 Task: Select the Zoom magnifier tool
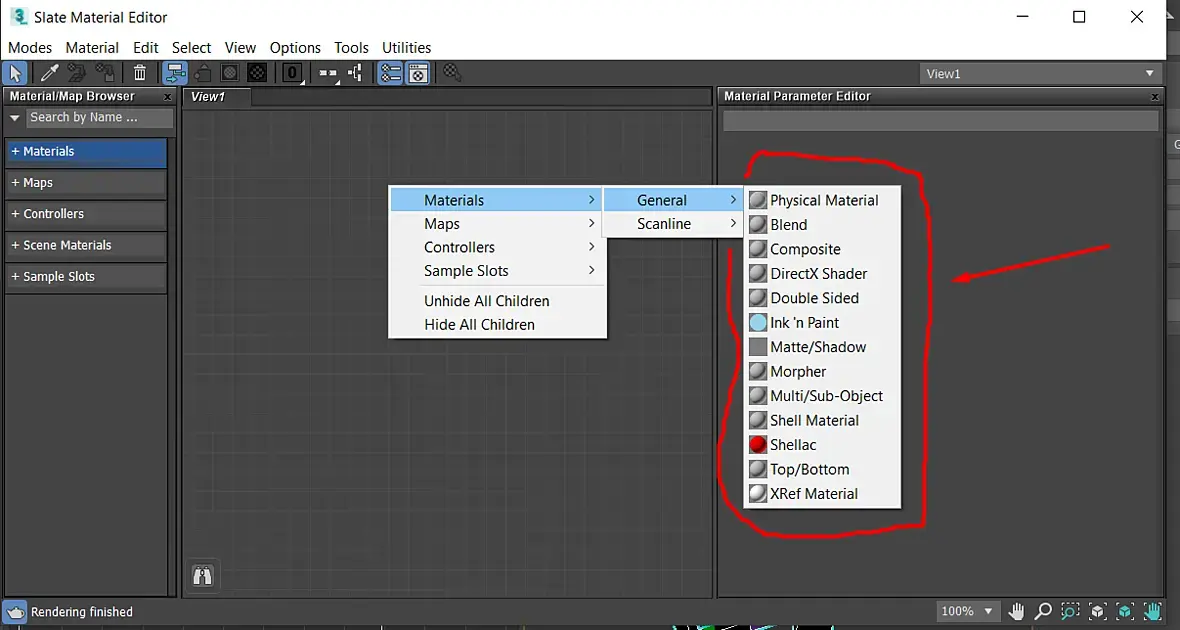[x=1043, y=611]
